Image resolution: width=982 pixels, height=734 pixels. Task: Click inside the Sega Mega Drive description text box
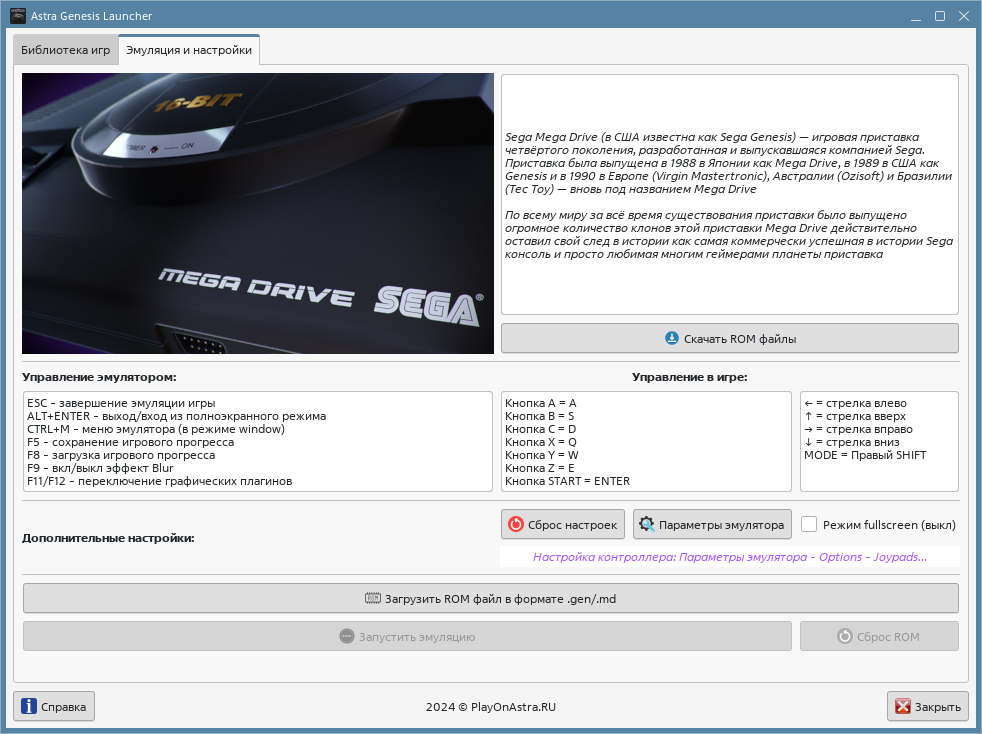tap(730, 195)
